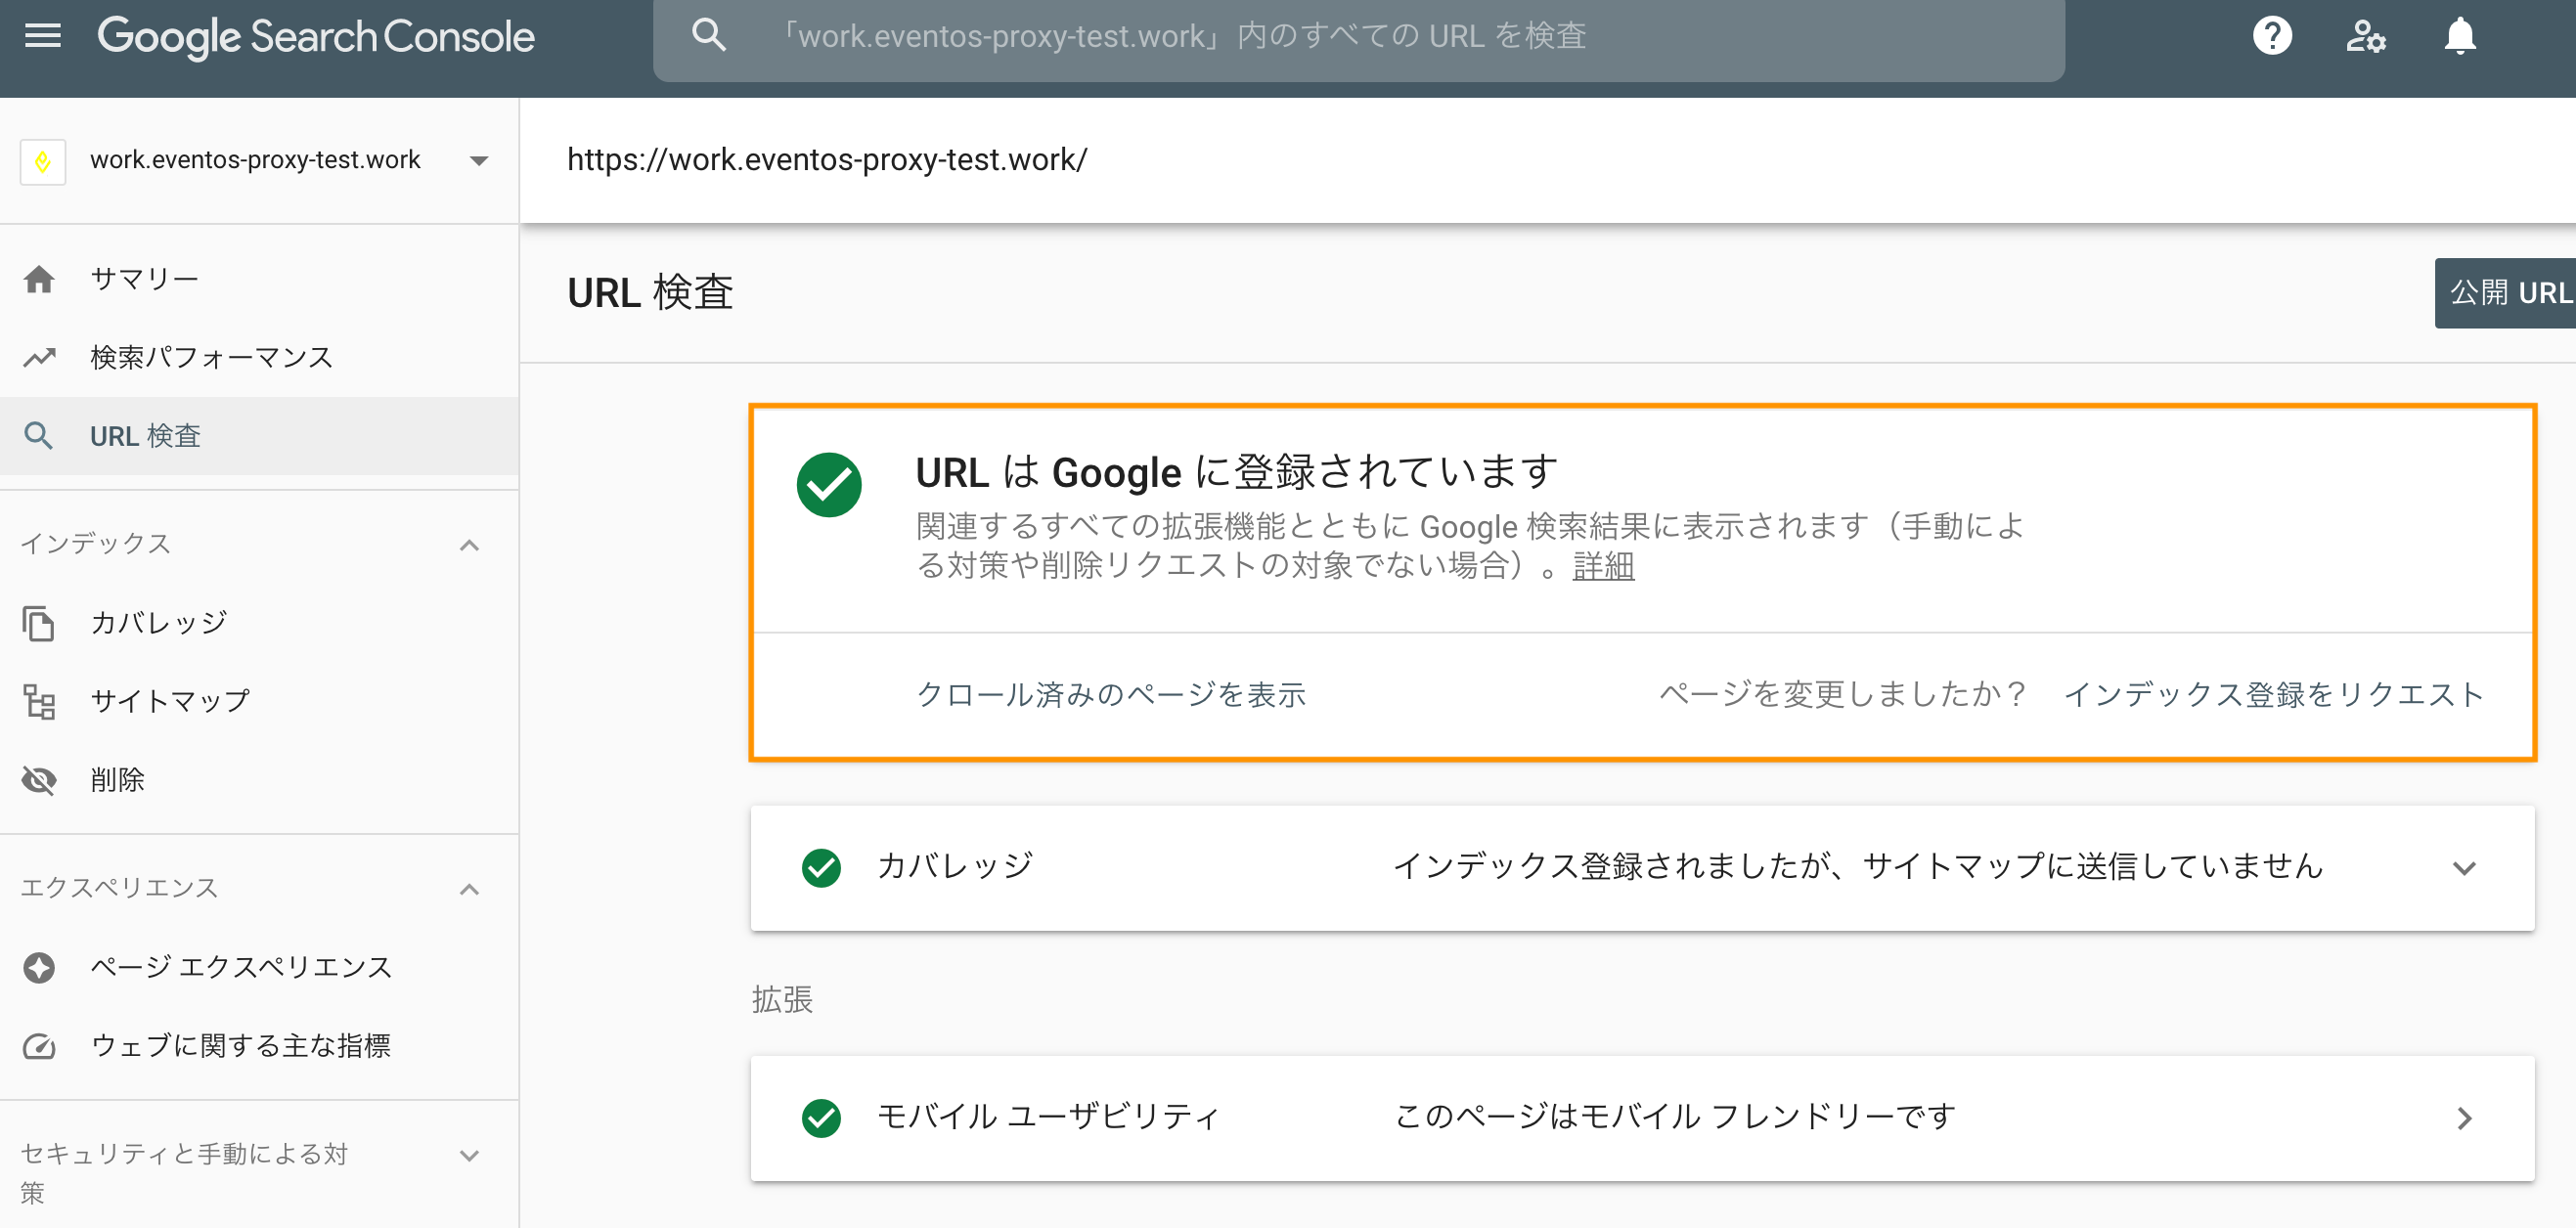Click property name work.eventos-proxy-test.work in selector
The width and height of the screenshot is (2576, 1228).
pos(255,160)
